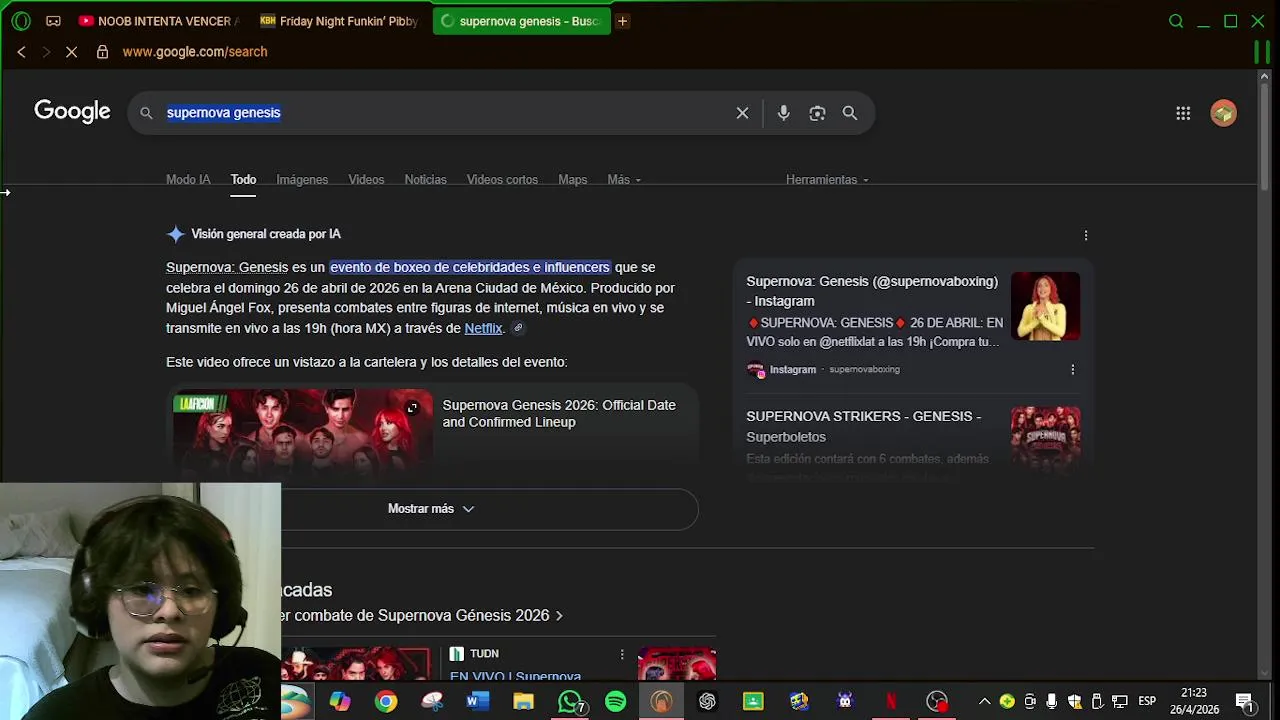Open the Superboletos result poster thumbnail

[x=1045, y=438]
